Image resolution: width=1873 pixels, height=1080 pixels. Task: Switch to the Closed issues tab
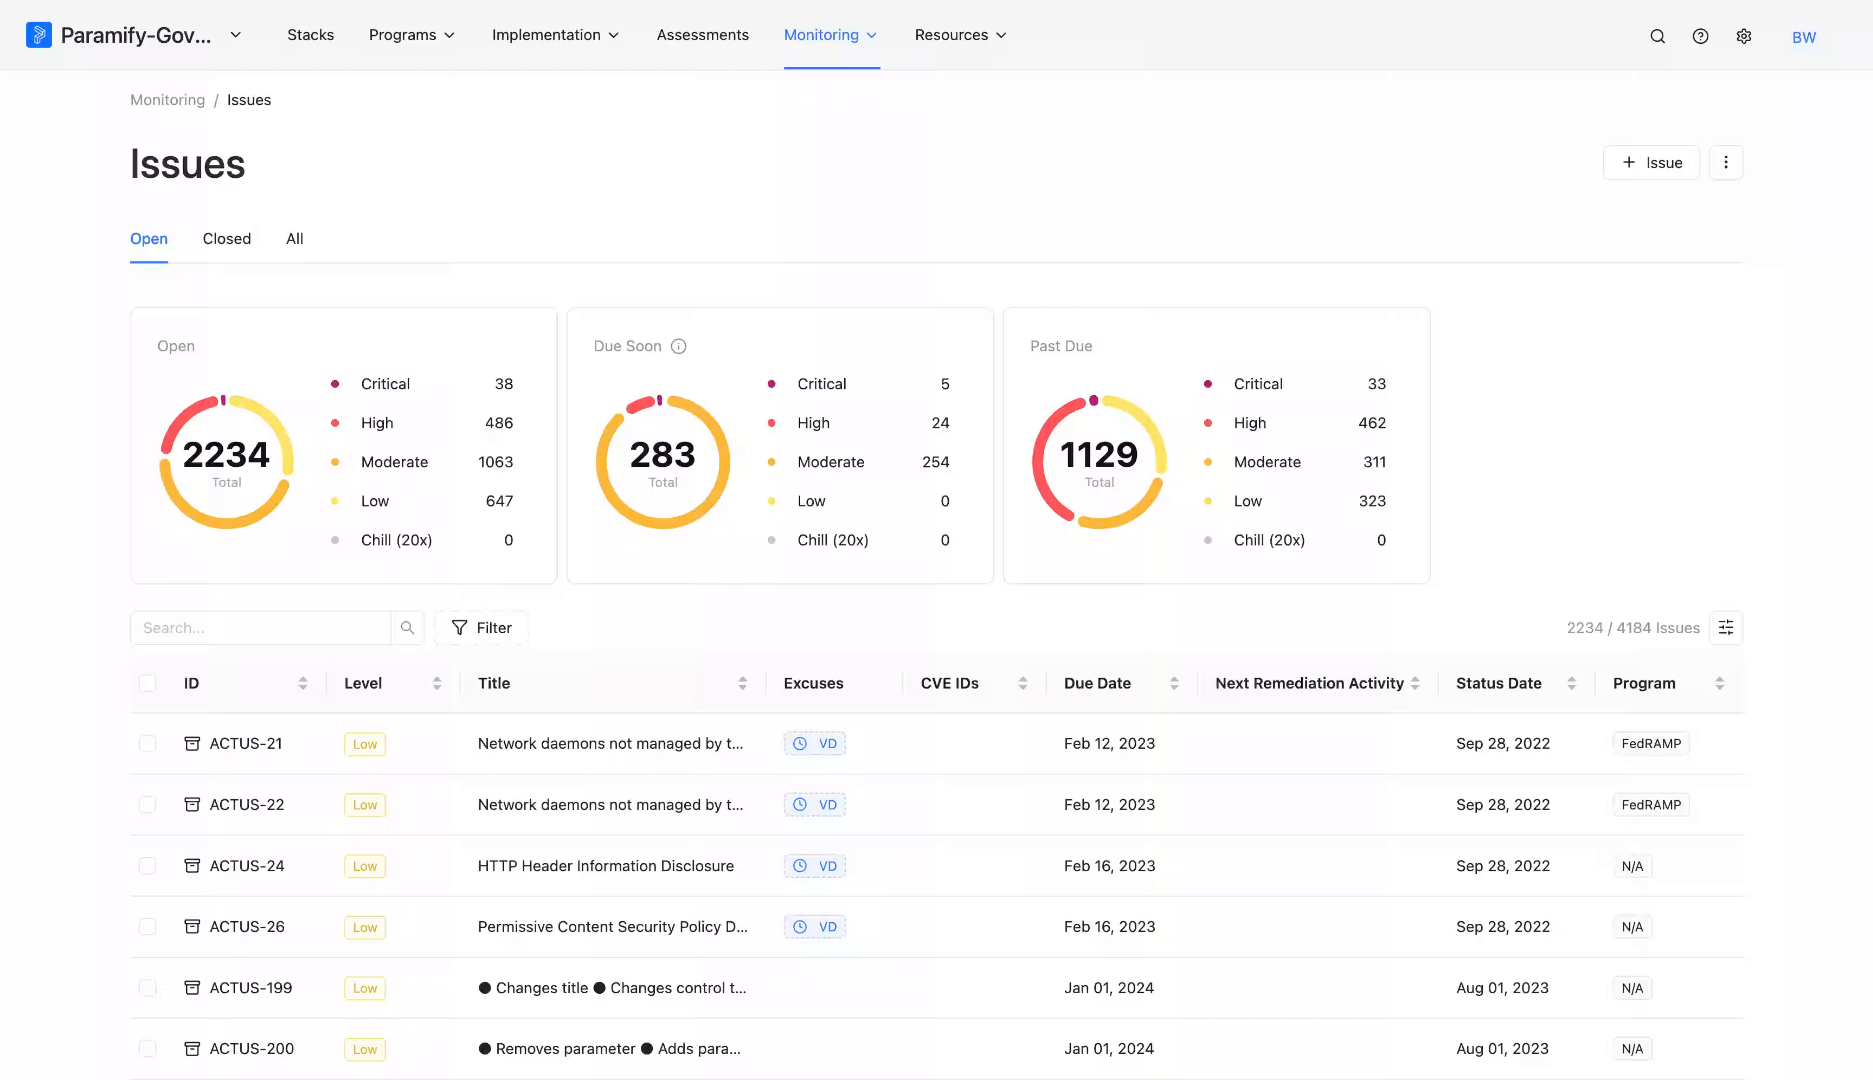tap(227, 239)
